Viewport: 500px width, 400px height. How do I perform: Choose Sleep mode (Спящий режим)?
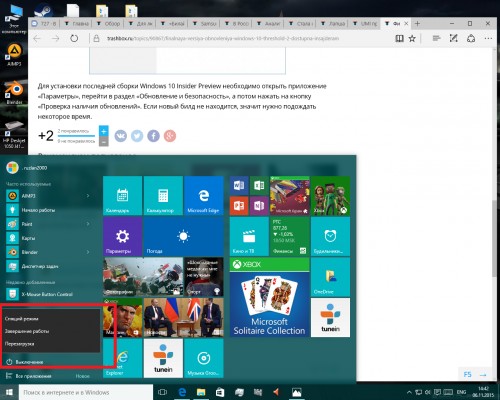(x=52, y=319)
